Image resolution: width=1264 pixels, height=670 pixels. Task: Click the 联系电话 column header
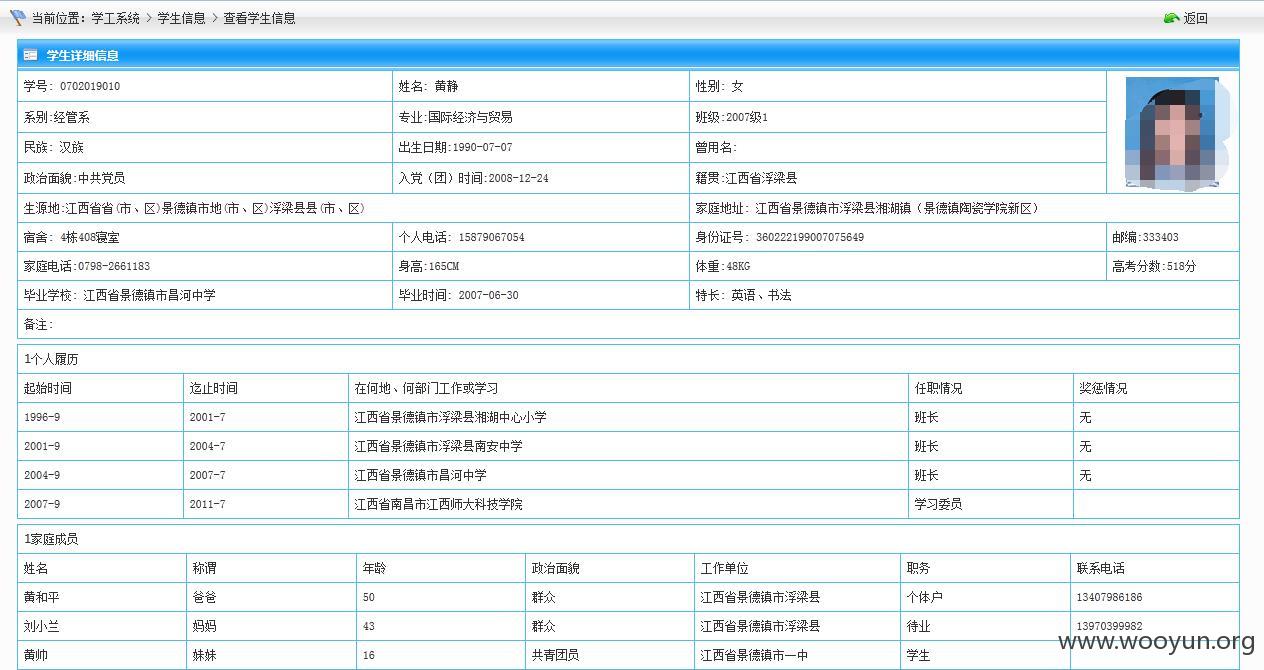coord(1155,568)
